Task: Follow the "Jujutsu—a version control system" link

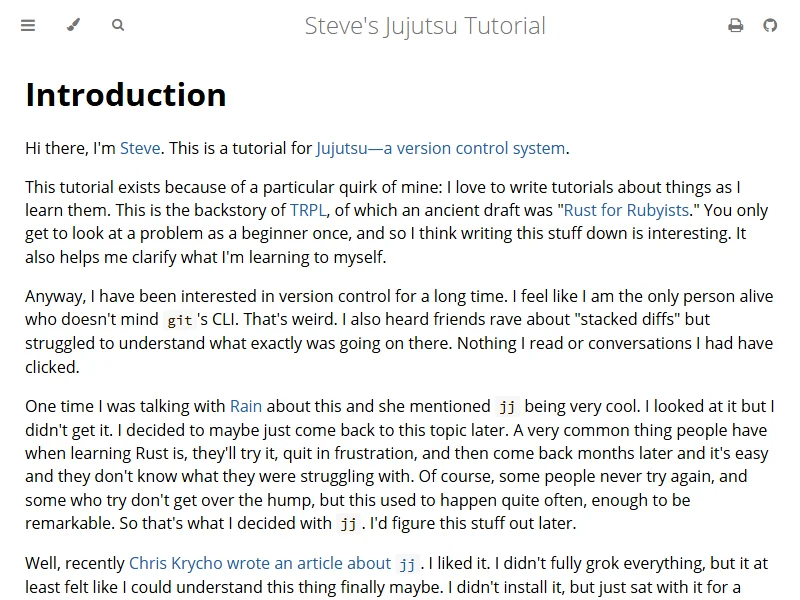Action: [x=441, y=149]
